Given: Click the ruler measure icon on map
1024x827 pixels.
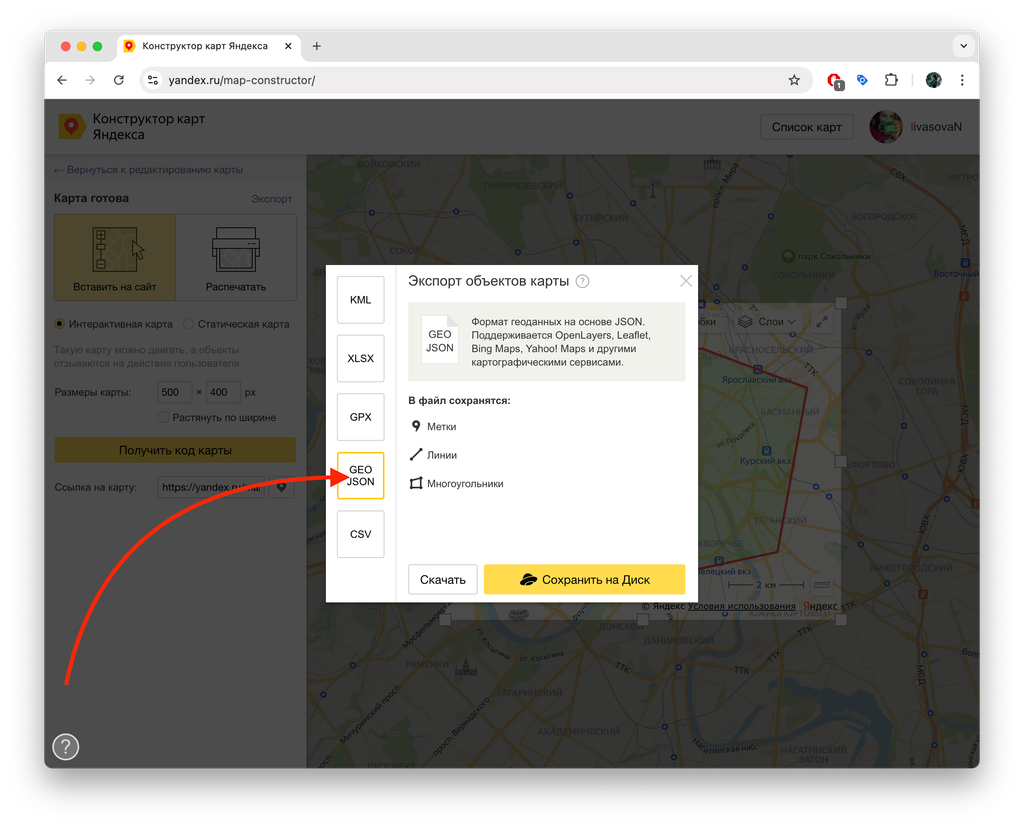Looking at the screenshot, I should point(822,585).
